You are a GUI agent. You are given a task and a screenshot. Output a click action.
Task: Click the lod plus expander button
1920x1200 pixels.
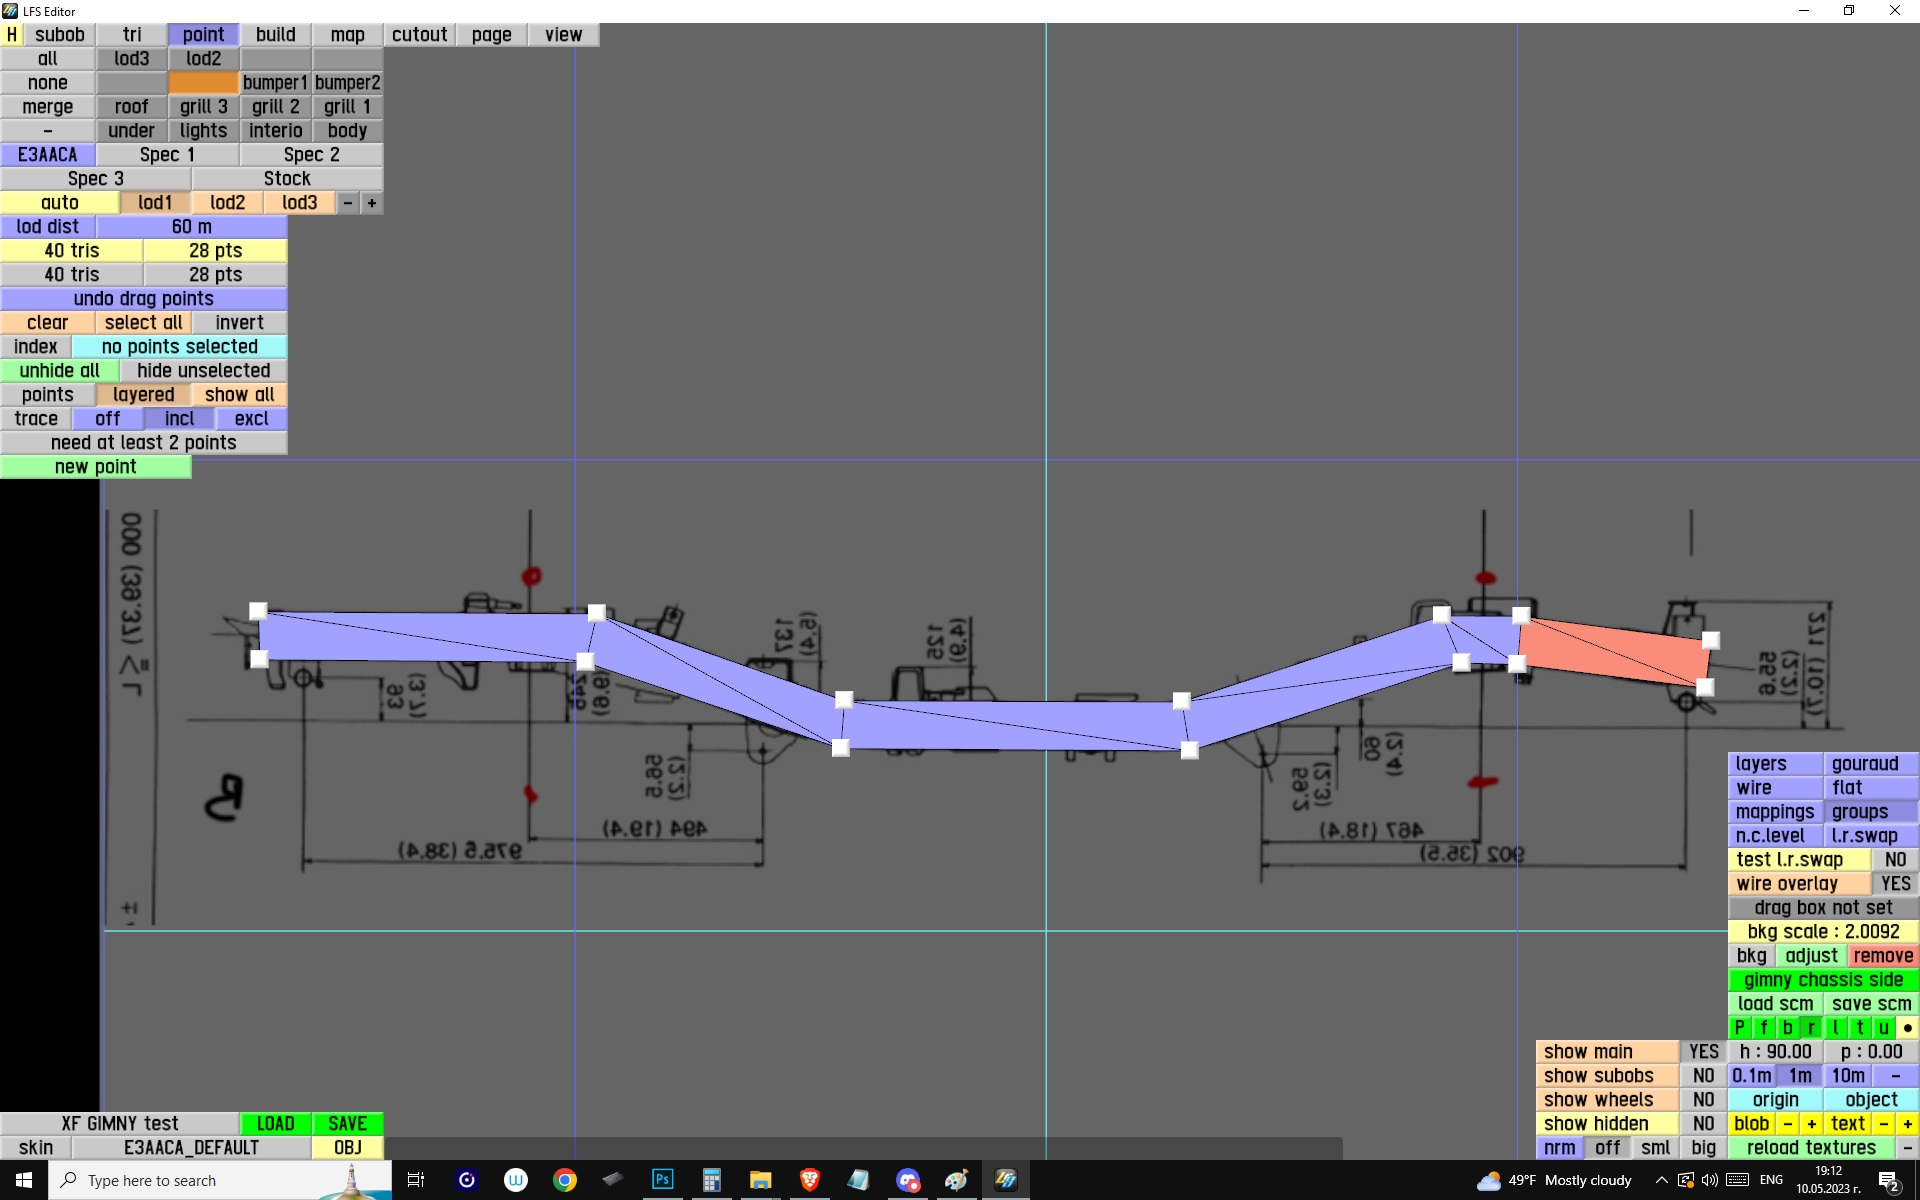pyautogui.click(x=372, y=203)
